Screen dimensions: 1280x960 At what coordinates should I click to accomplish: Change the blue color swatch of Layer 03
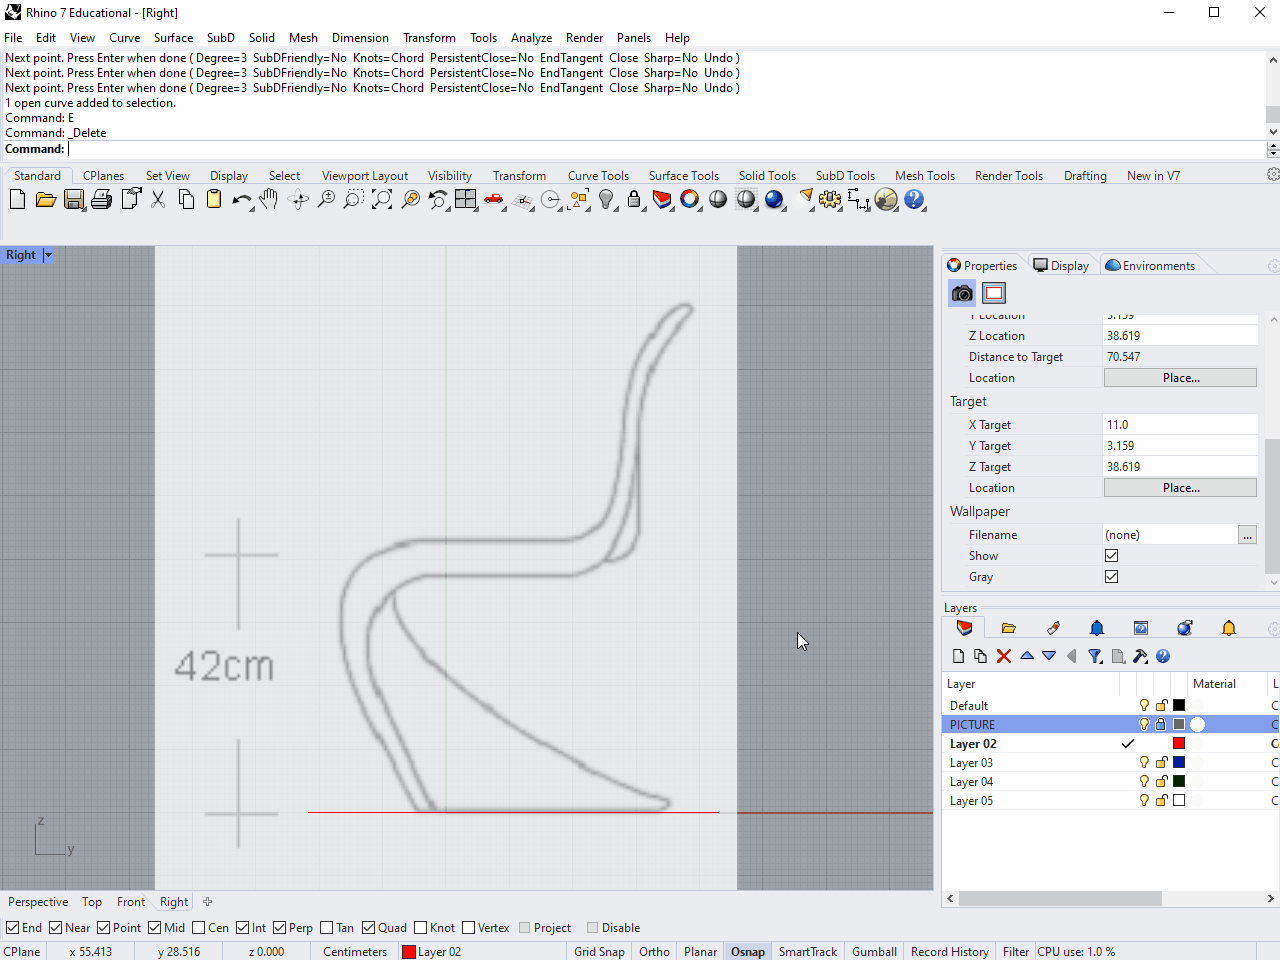pyautogui.click(x=1179, y=762)
